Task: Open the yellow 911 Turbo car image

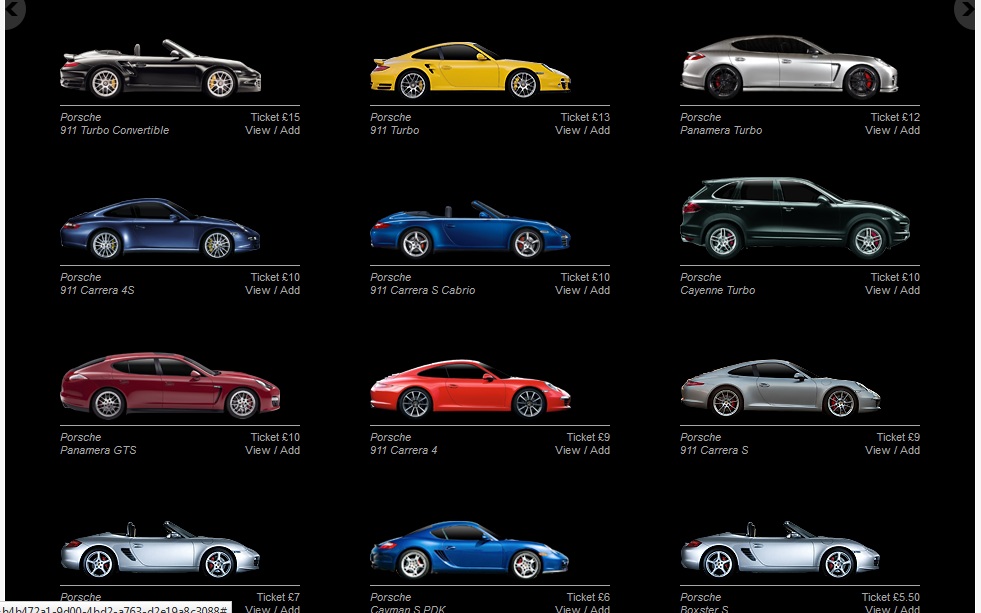Action: click(x=470, y=71)
